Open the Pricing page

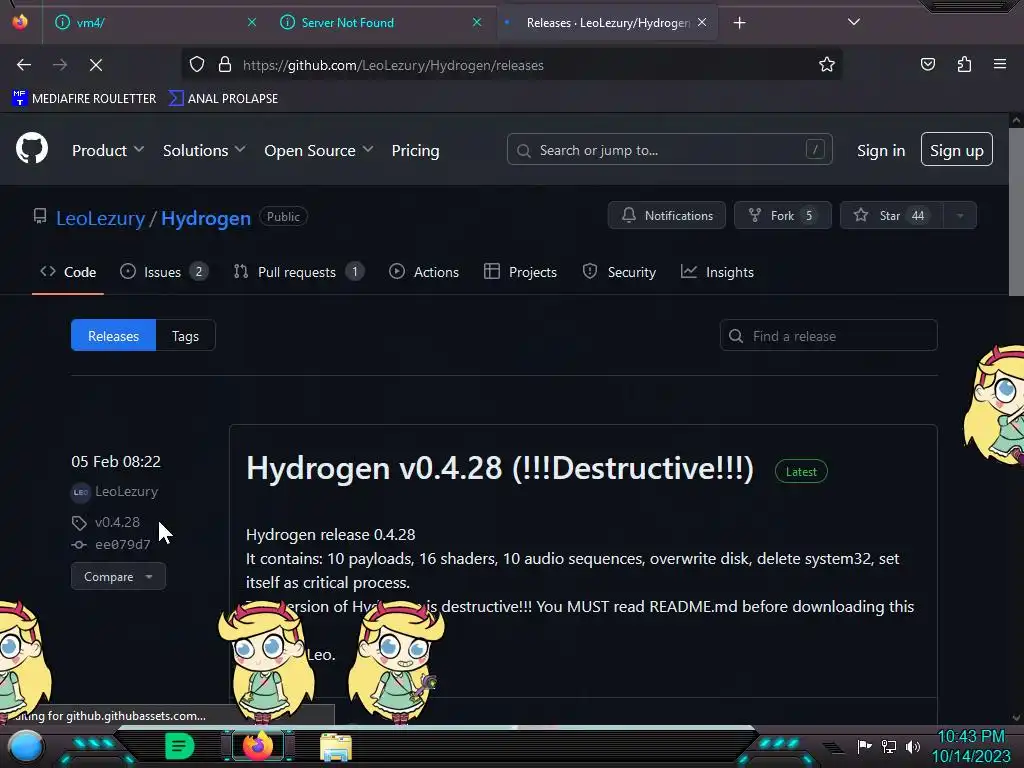click(x=415, y=150)
